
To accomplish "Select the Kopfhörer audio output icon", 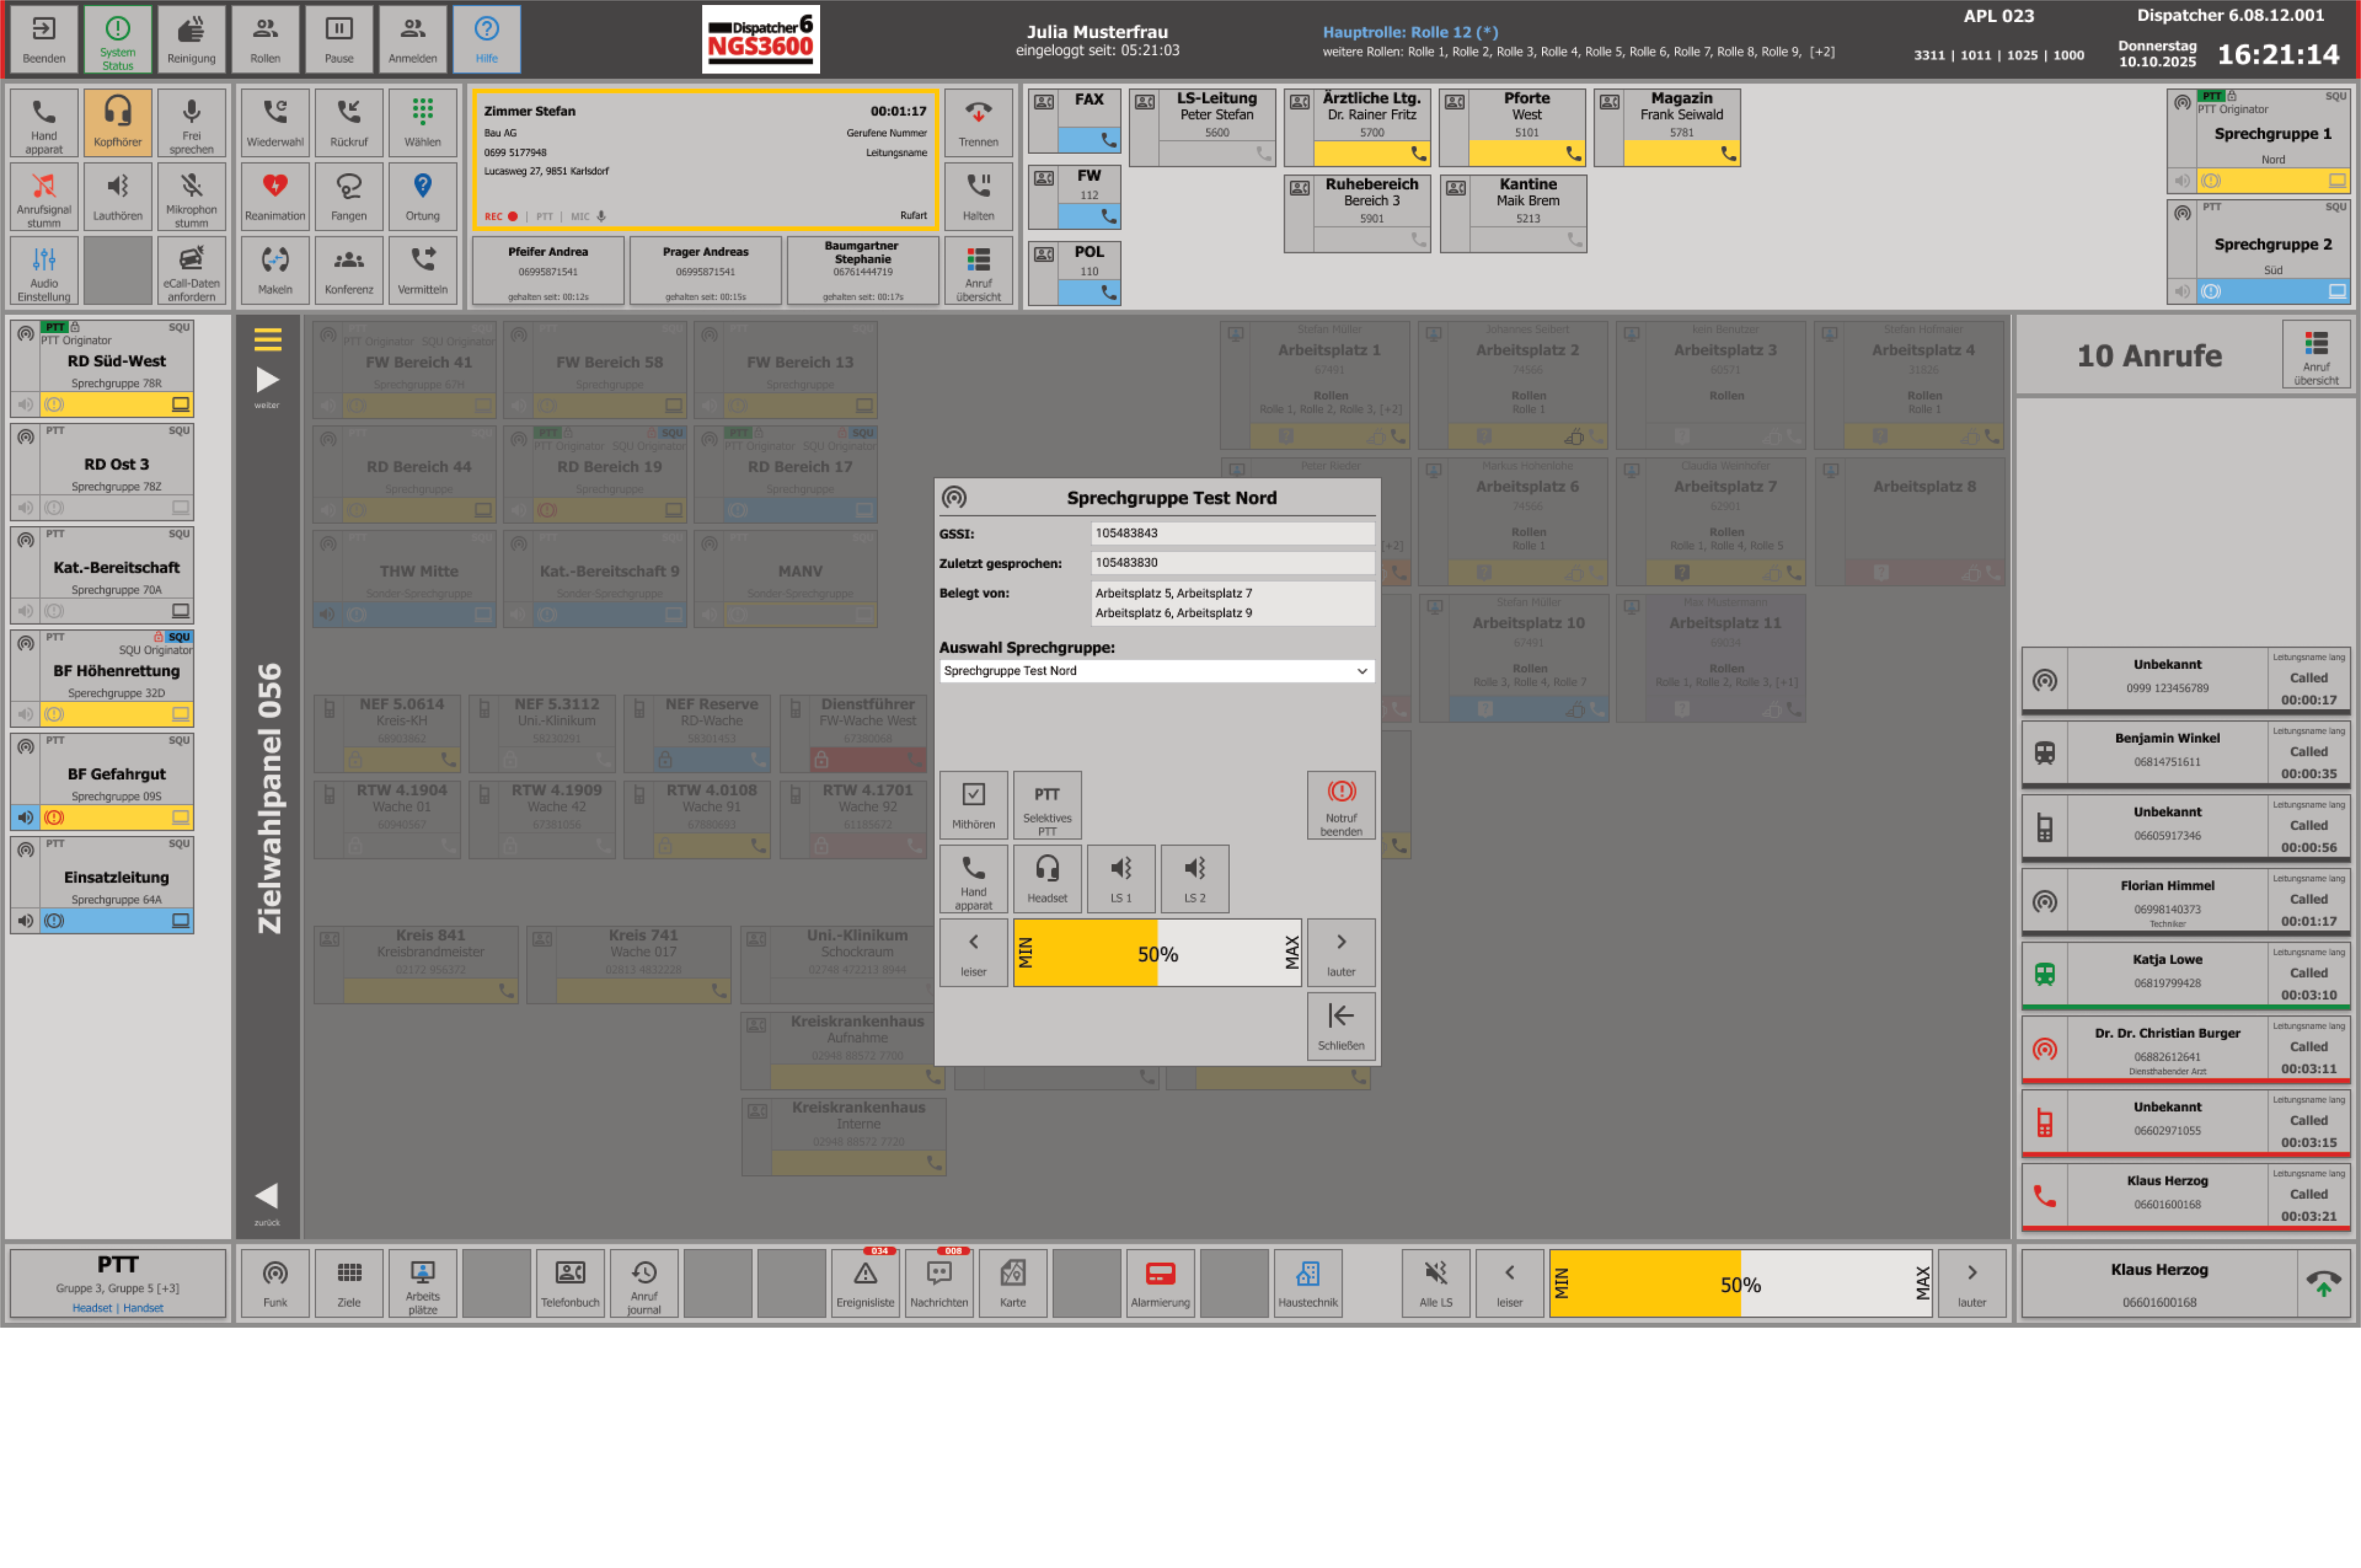I will pos(117,121).
